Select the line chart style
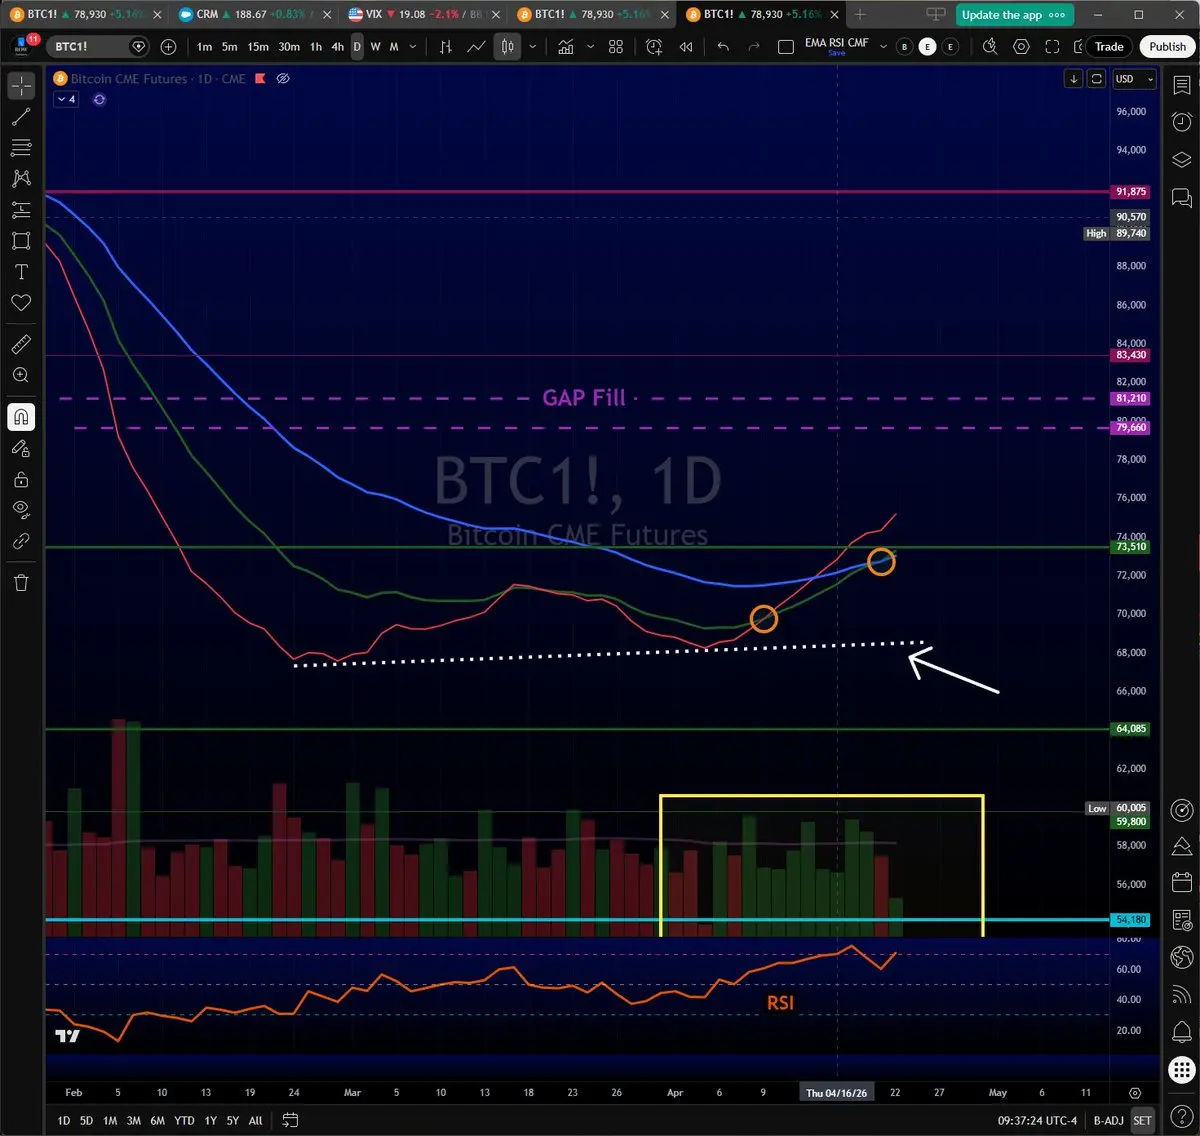The height and width of the screenshot is (1136, 1200). click(477, 47)
